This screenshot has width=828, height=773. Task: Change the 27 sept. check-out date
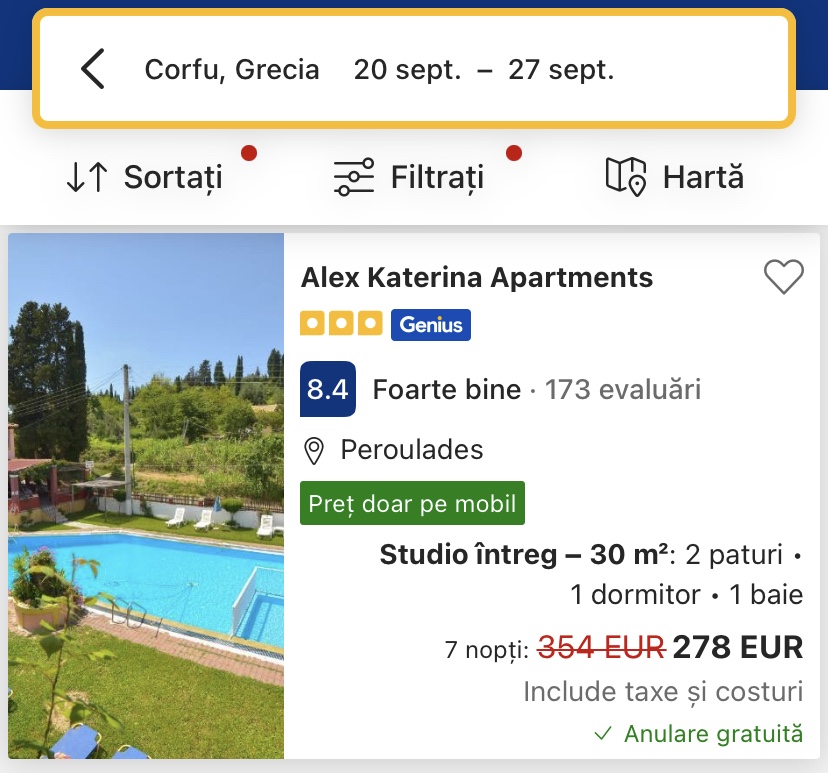561,70
